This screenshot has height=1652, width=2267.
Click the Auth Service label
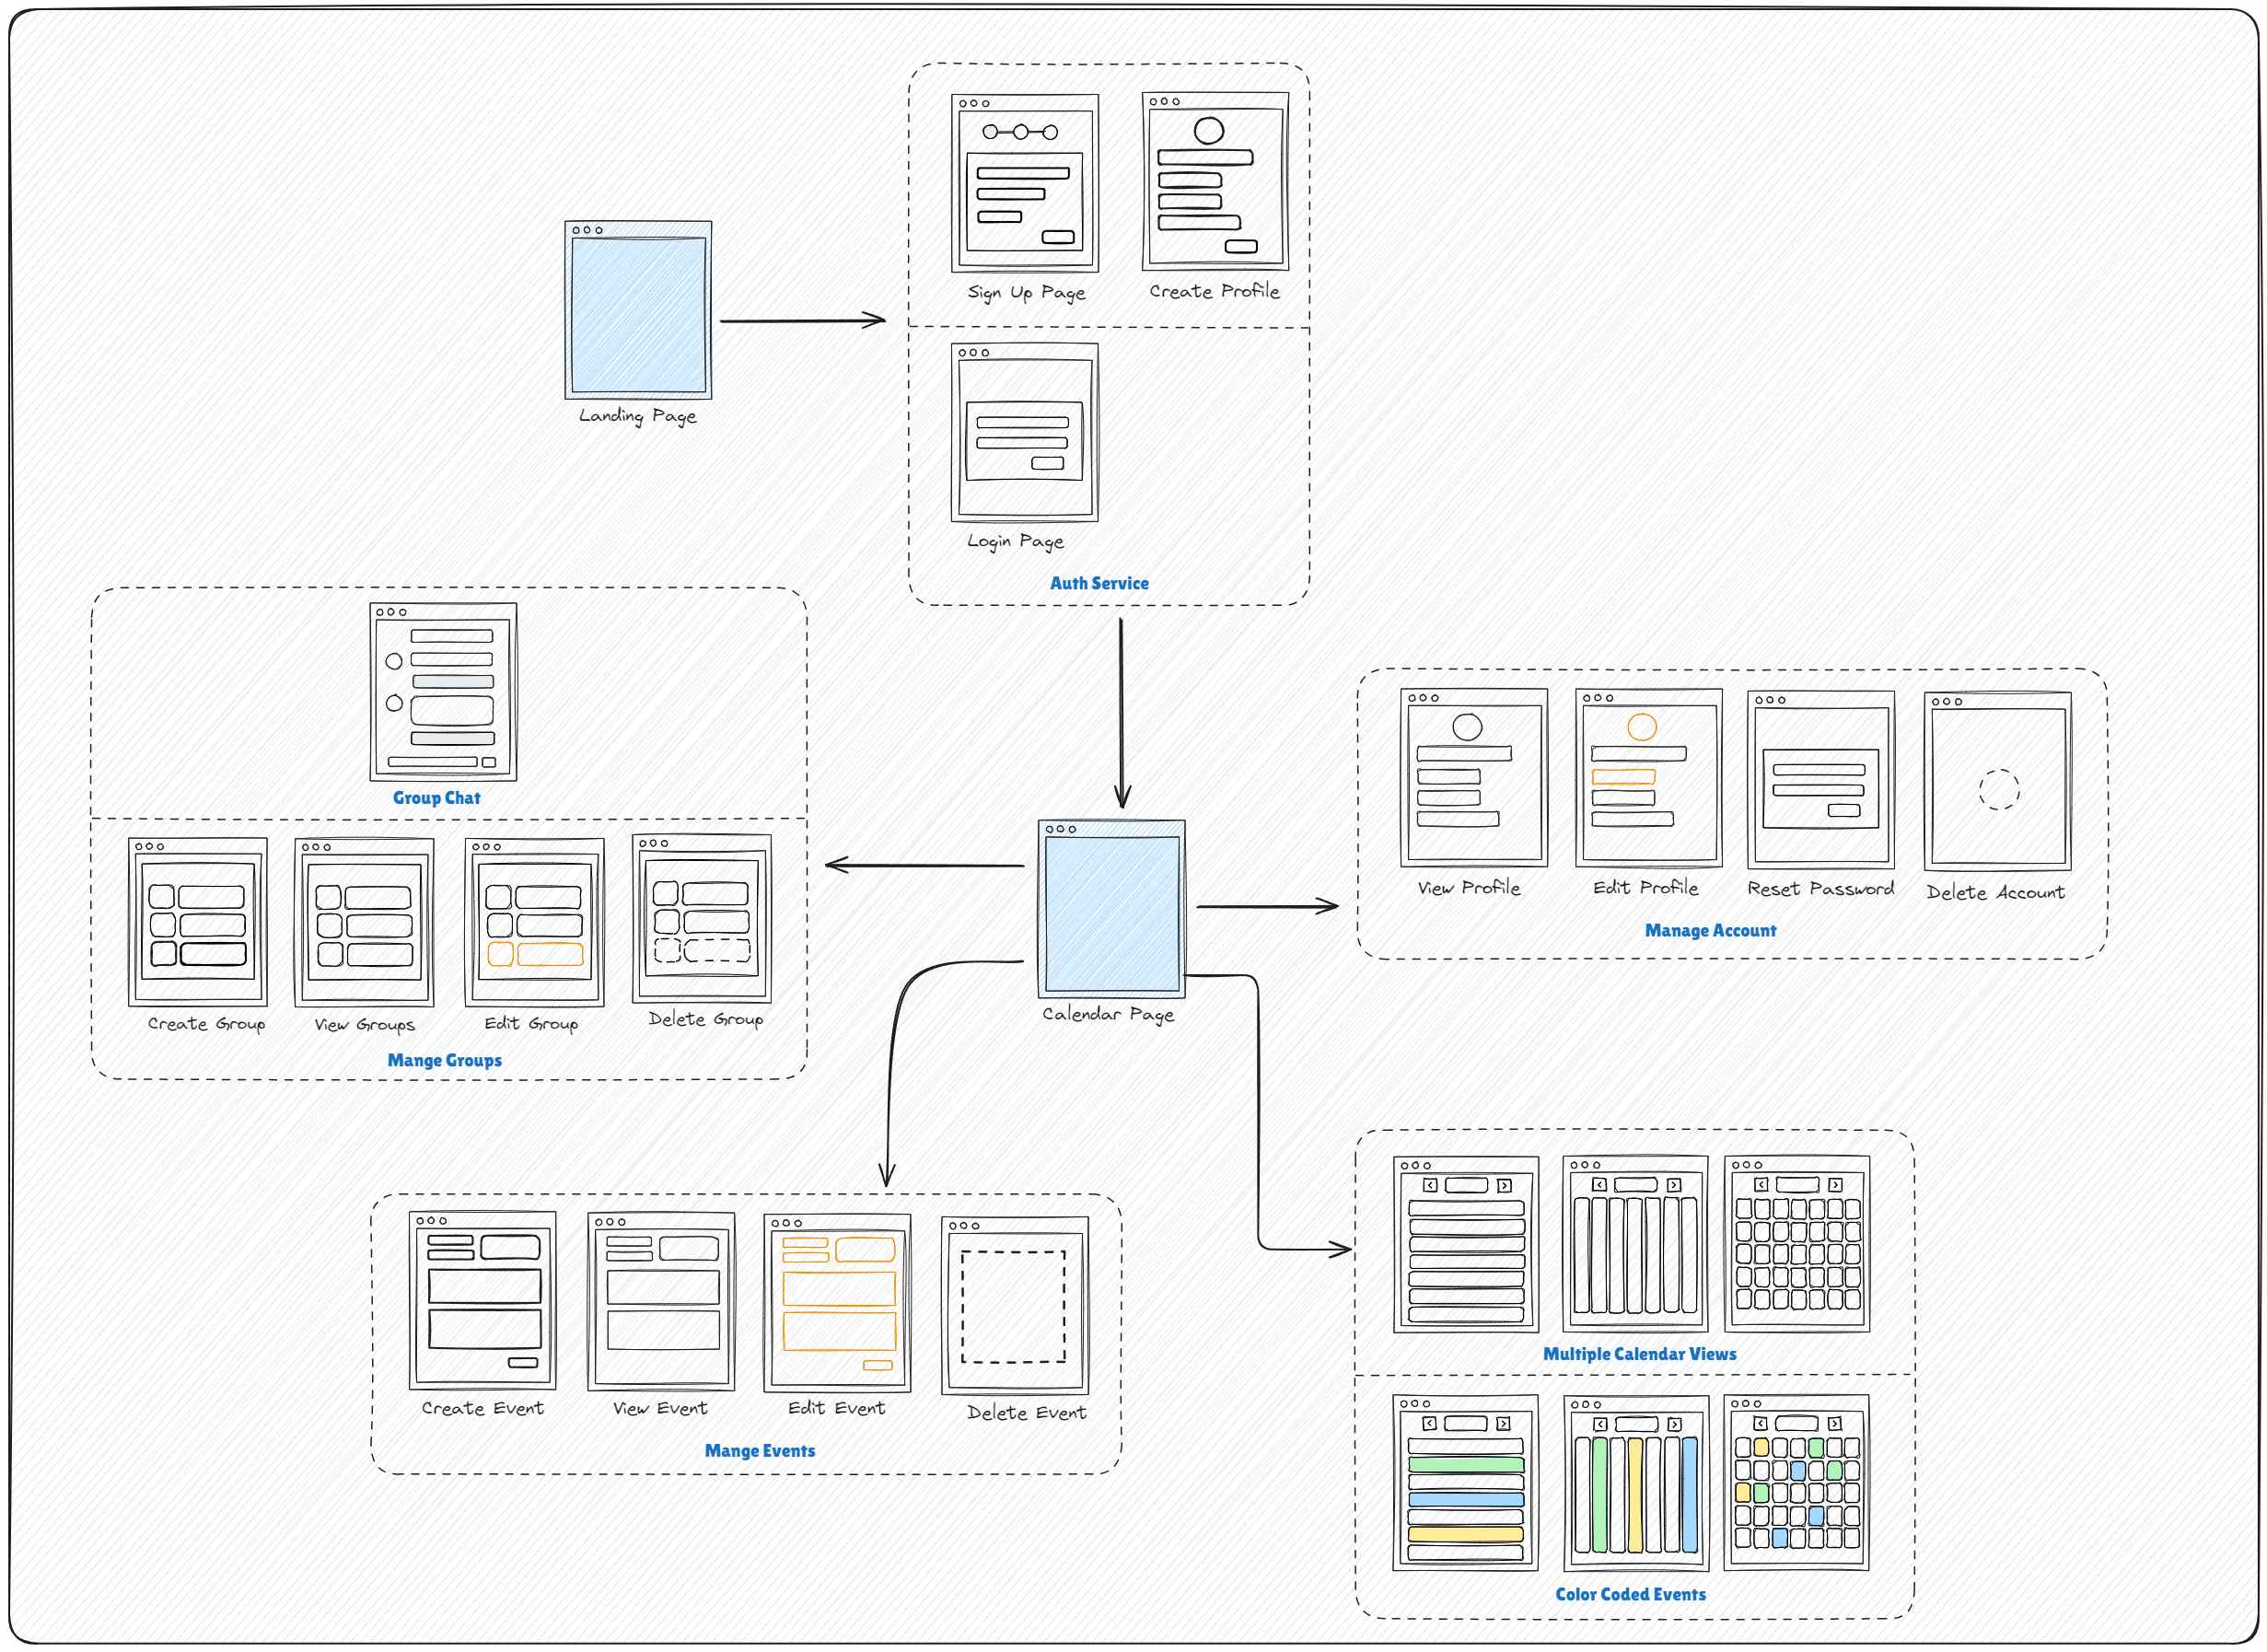[1099, 583]
